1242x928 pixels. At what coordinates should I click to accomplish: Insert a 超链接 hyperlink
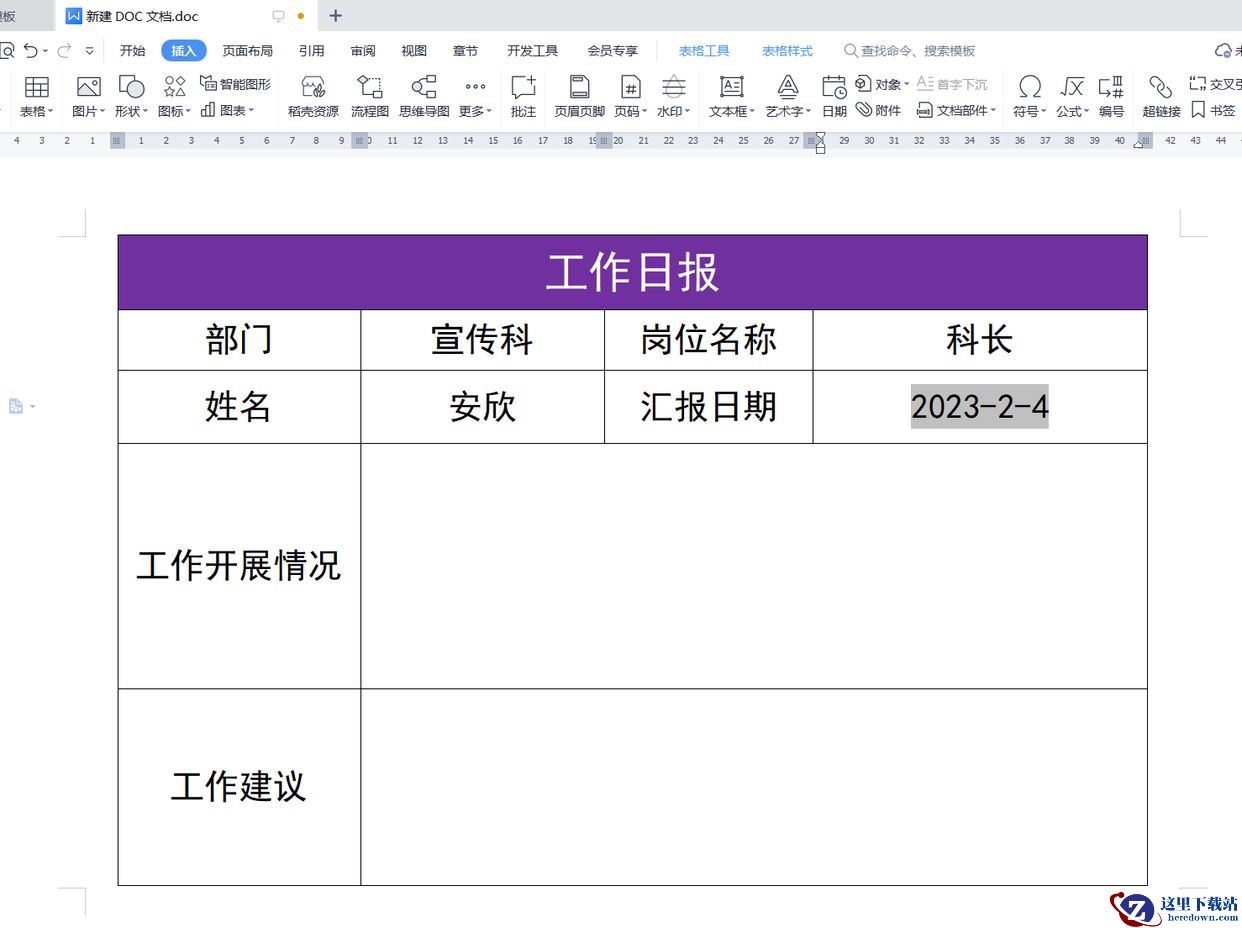(x=1161, y=96)
